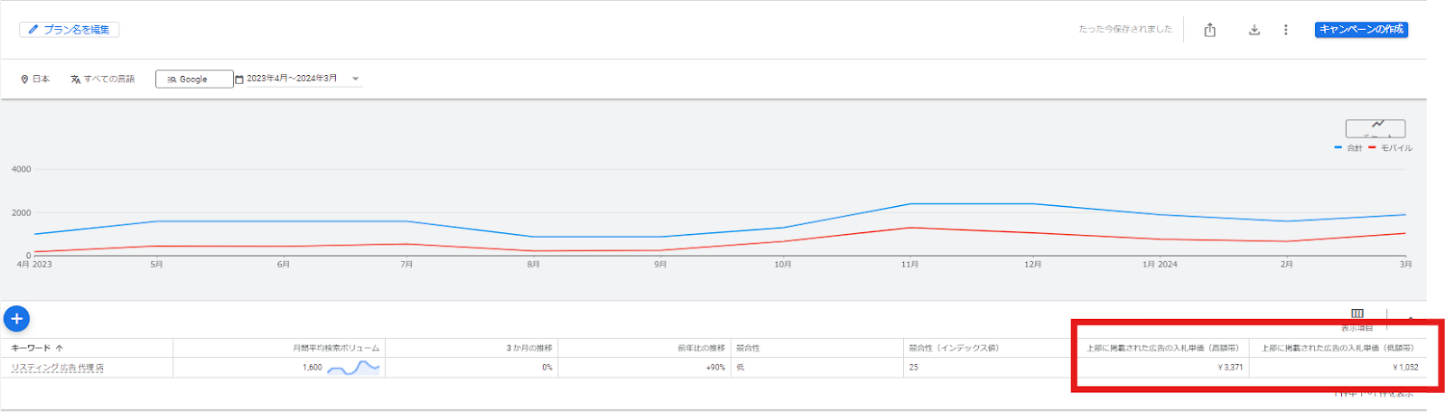Click the translate icon for すべての言語
The height and width of the screenshot is (412, 1445).
pyautogui.click(x=75, y=79)
